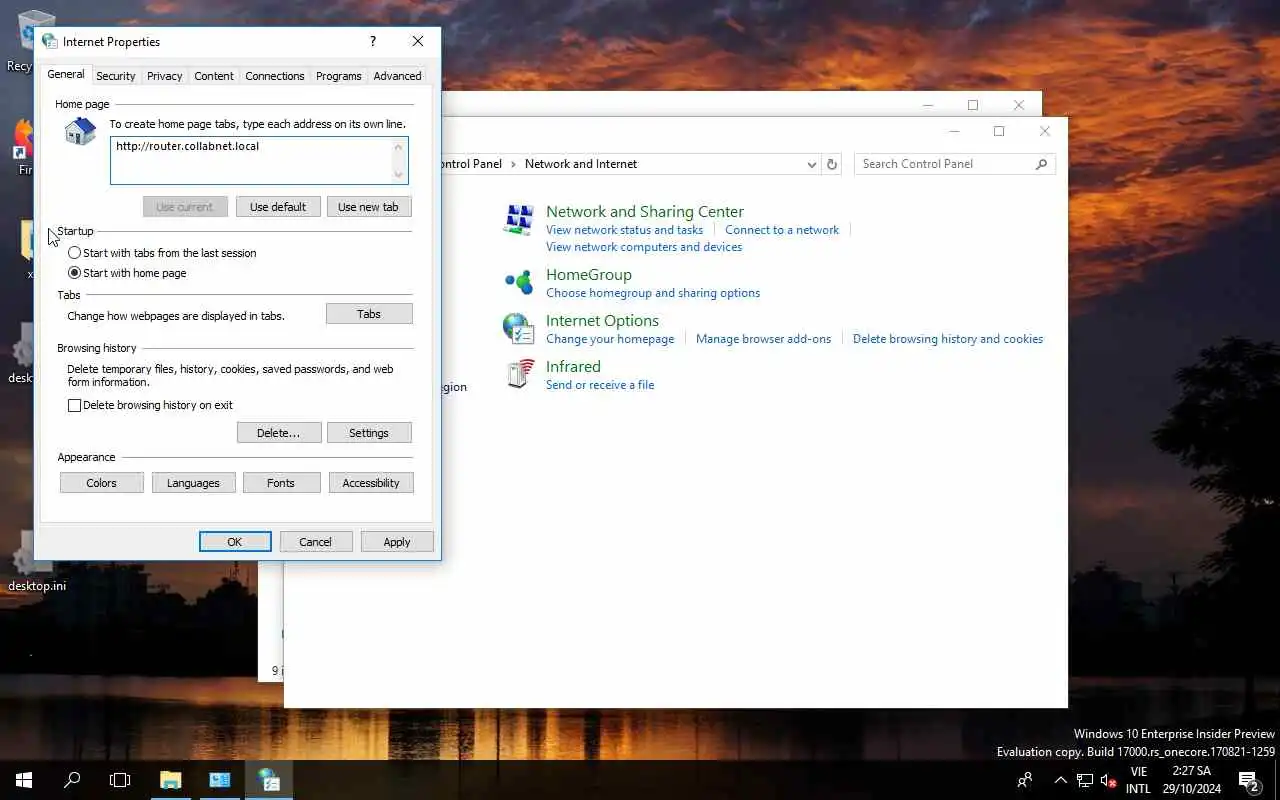
Task: Click the home page box up scroll arrow
Action: [x=399, y=147]
